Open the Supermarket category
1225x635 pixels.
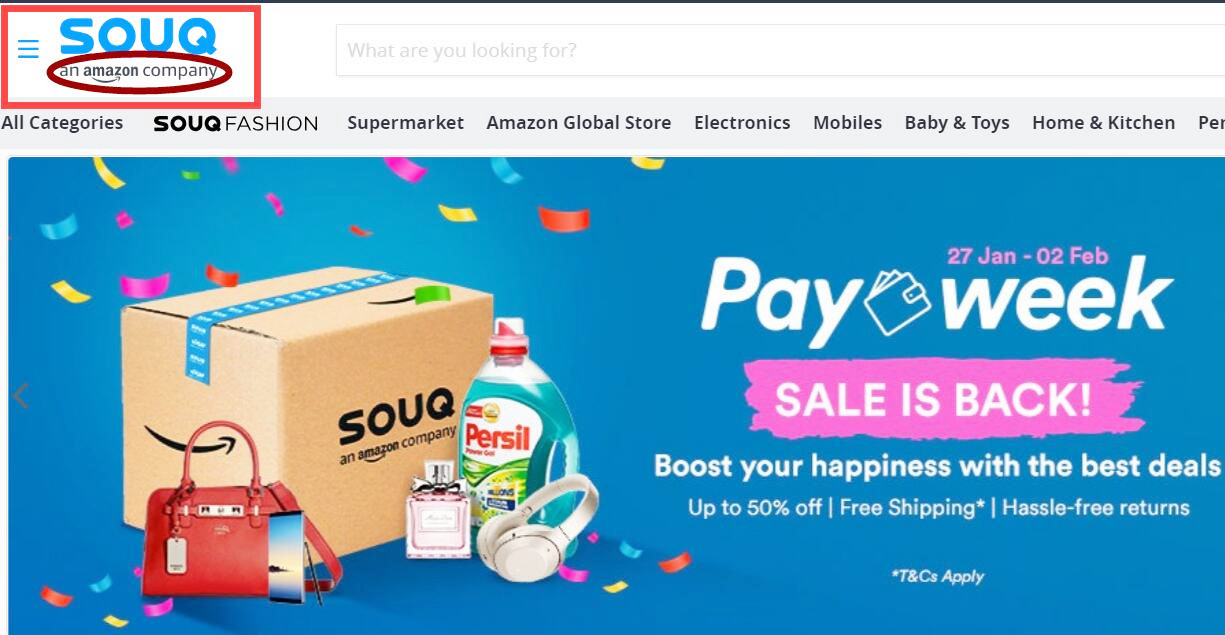coord(406,123)
